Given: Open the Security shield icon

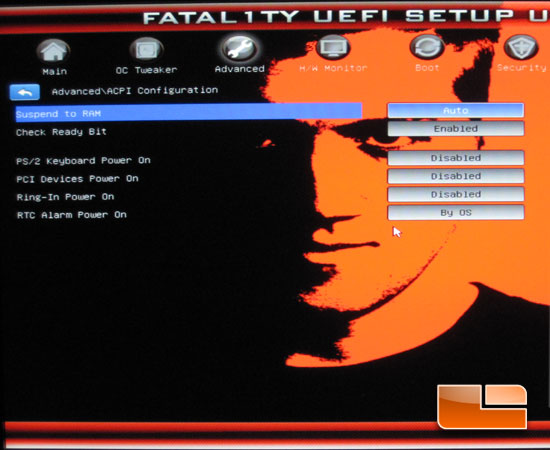Looking at the screenshot, I should pyautogui.click(x=521, y=47).
